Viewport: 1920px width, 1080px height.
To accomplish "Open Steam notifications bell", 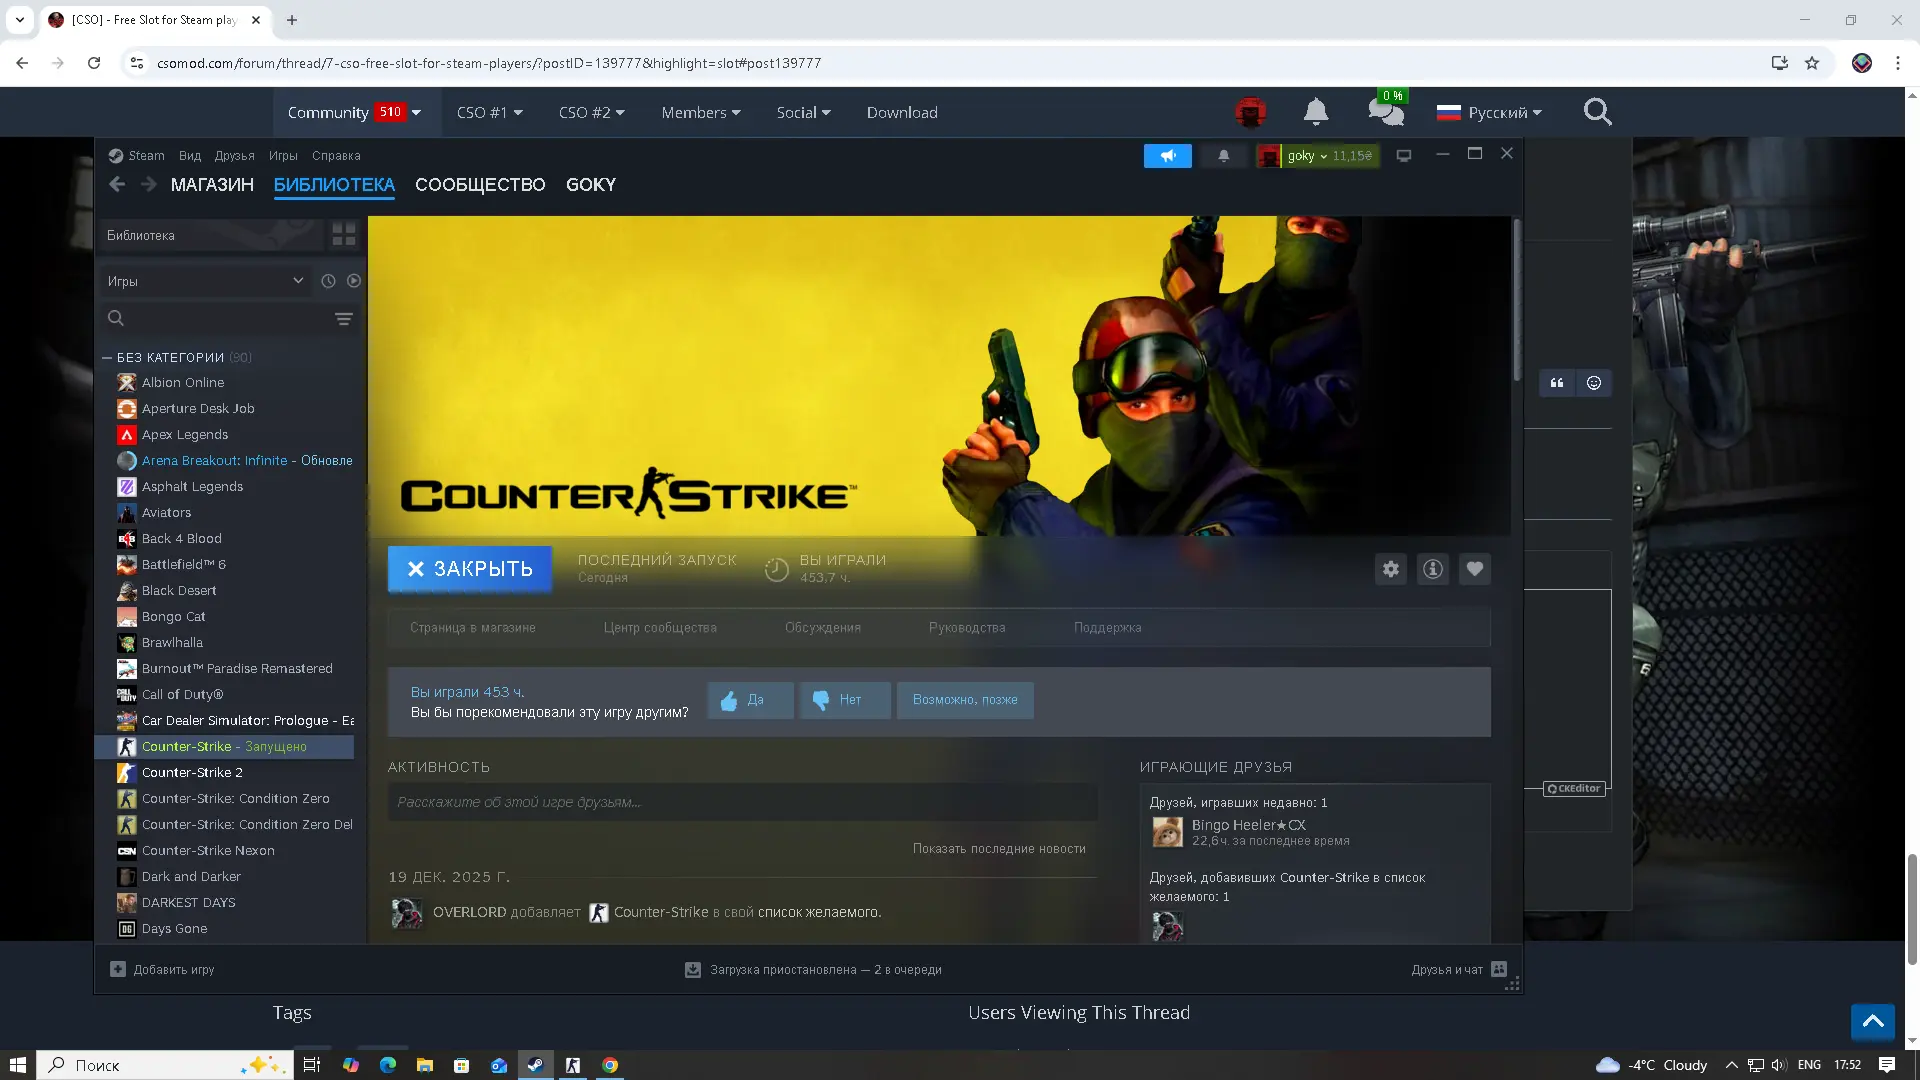I will pos(1223,156).
